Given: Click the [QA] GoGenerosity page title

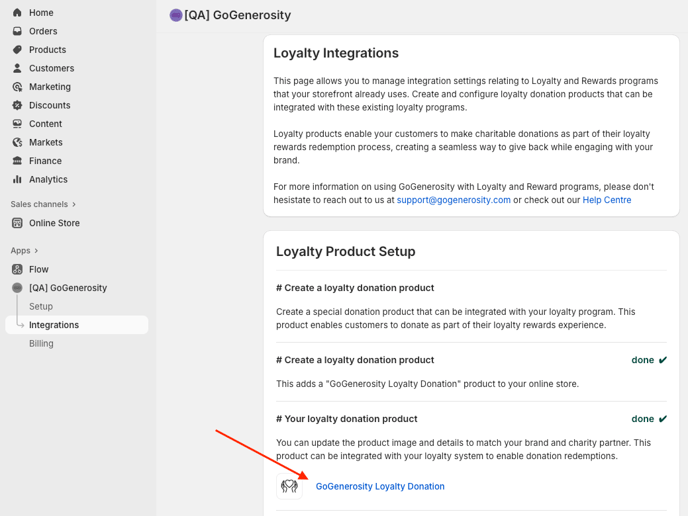Looking at the screenshot, I should pyautogui.click(x=237, y=15).
